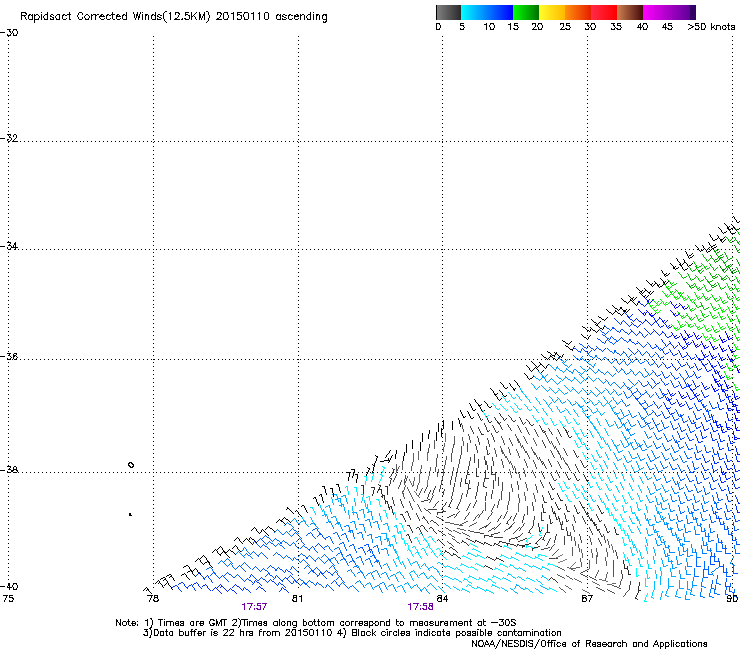Click the purple time label 17:58
740x650 pixels.
pos(420,607)
